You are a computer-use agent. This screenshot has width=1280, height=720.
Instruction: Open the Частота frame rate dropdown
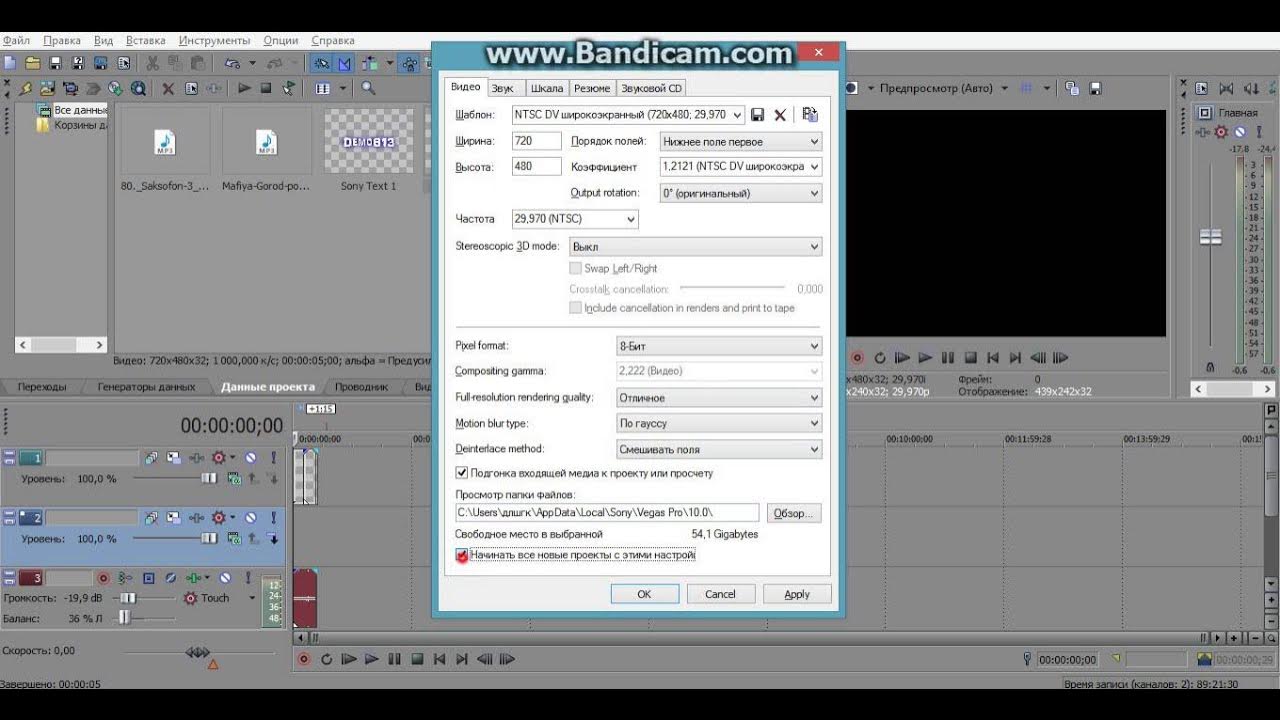coord(574,219)
